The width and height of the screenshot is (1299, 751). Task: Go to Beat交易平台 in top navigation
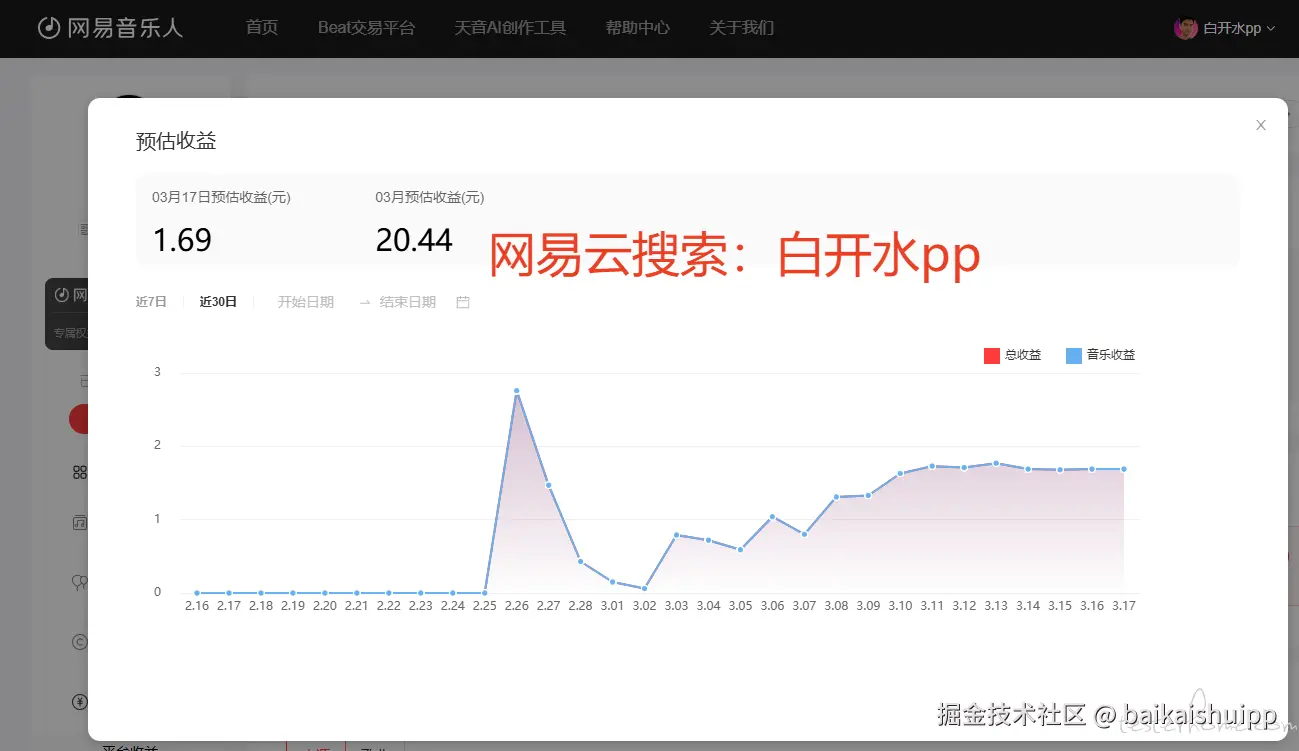366,28
